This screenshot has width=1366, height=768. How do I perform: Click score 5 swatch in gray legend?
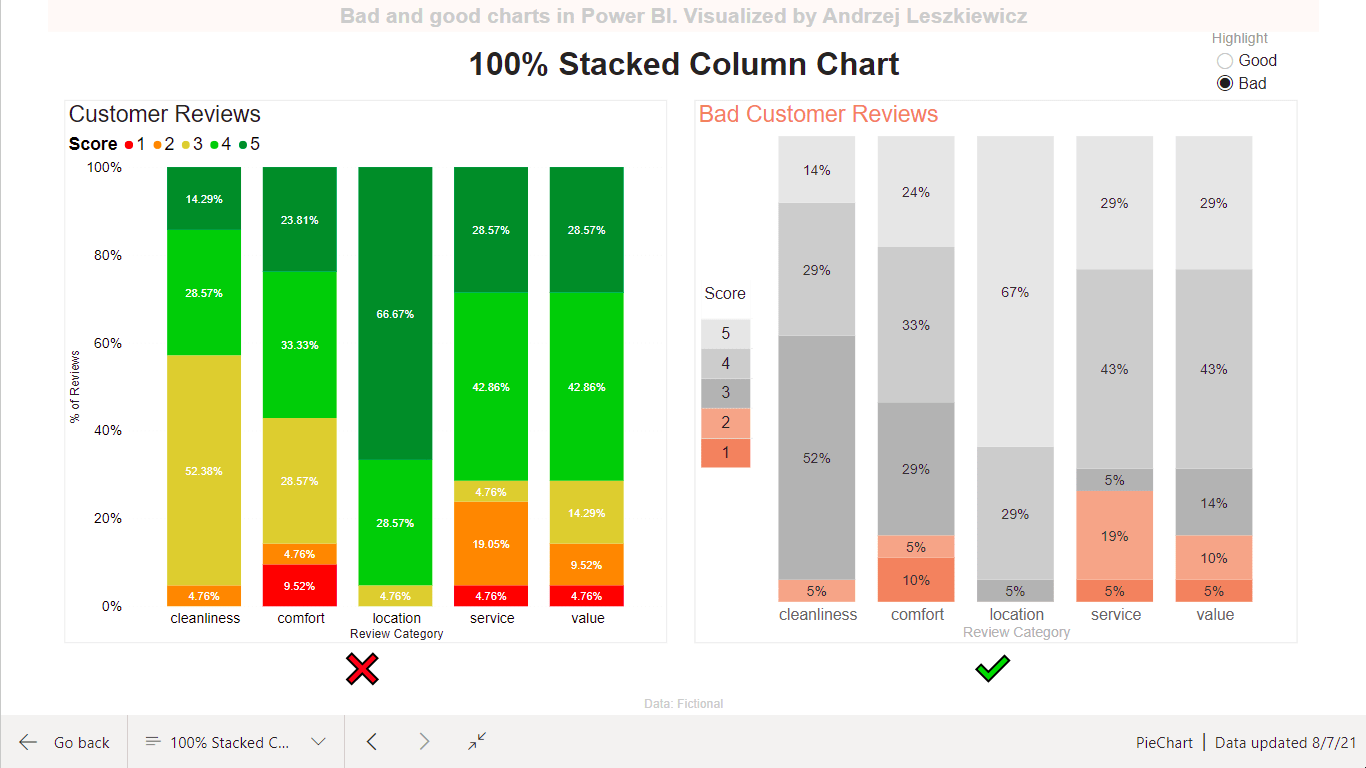pyautogui.click(x=726, y=334)
